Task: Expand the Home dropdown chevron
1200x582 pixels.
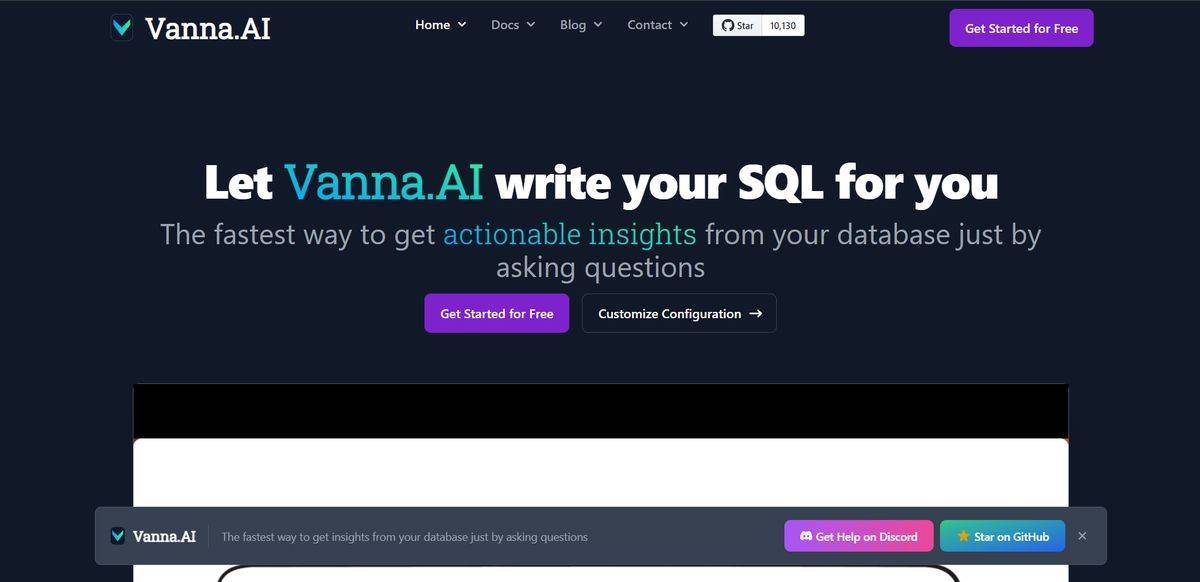Action: pos(462,25)
